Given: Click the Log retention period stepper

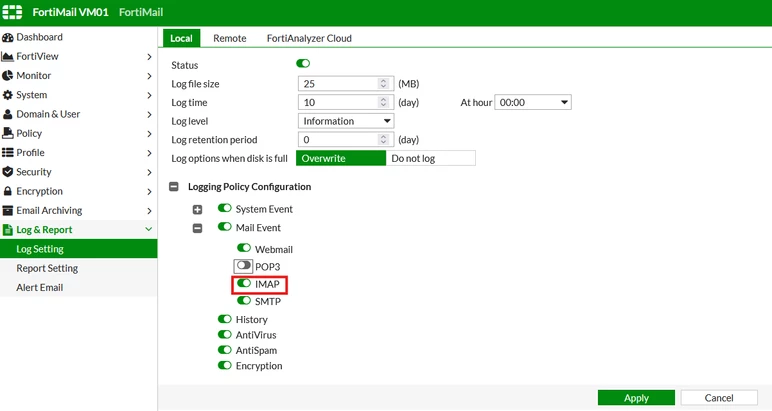Looking at the screenshot, I should pos(384,140).
